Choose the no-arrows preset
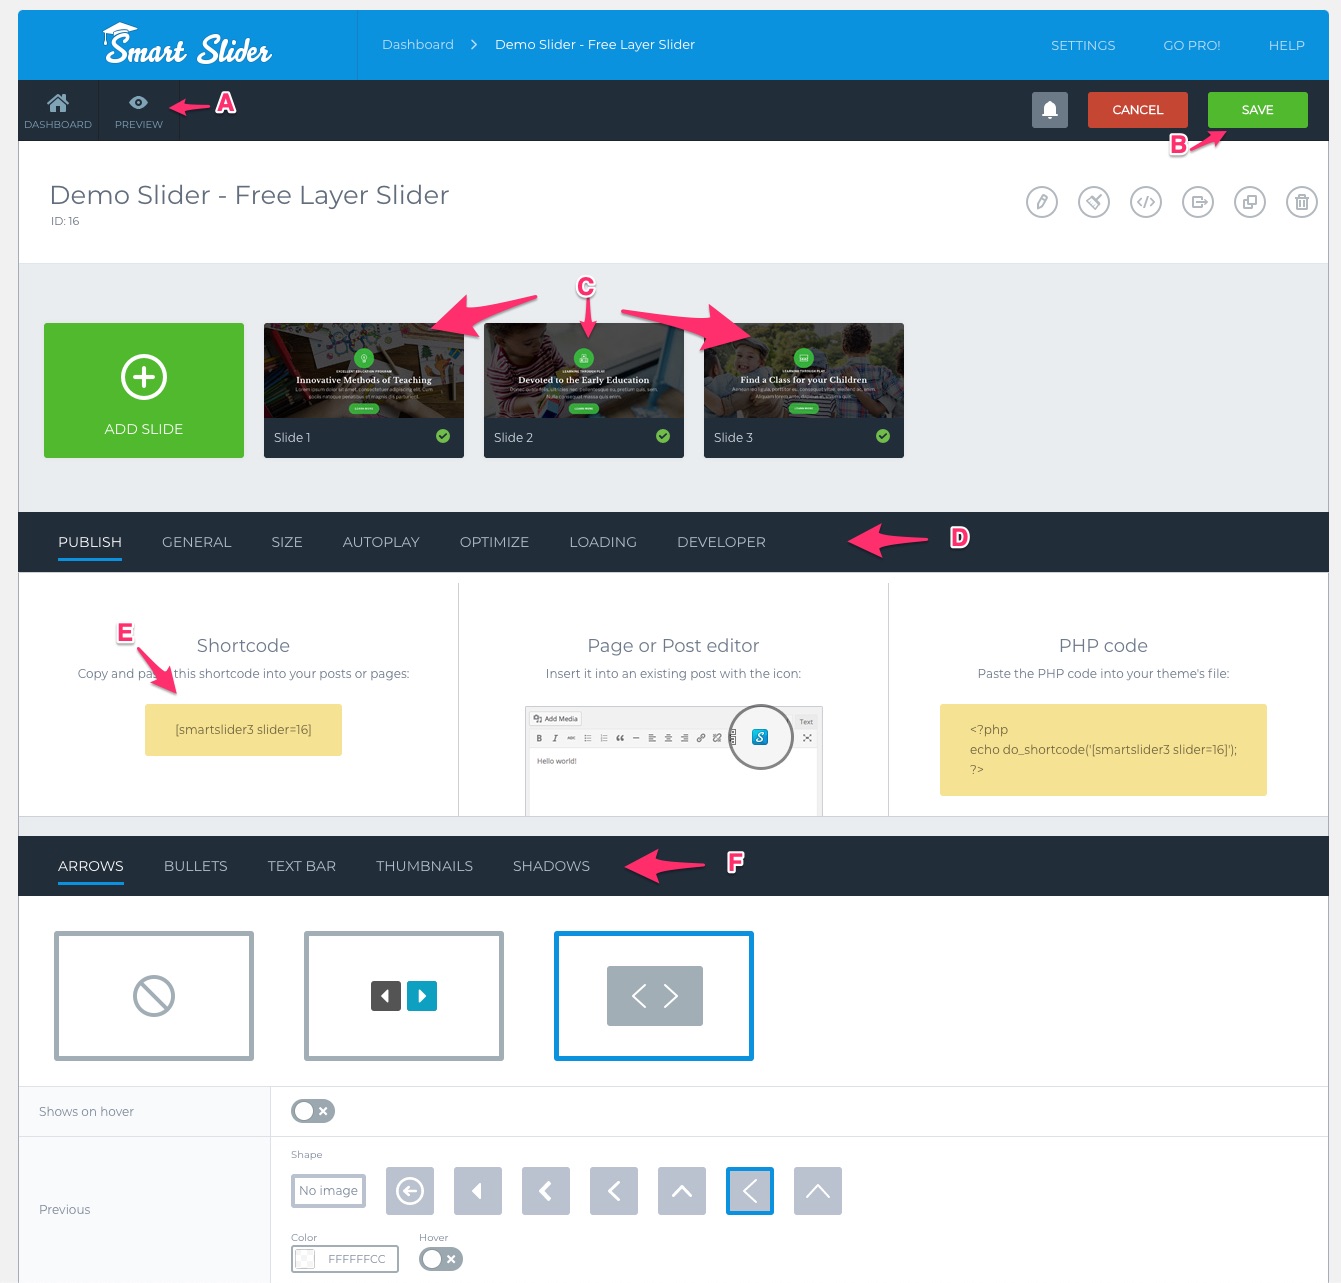This screenshot has width=1341, height=1283. tap(154, 996)
